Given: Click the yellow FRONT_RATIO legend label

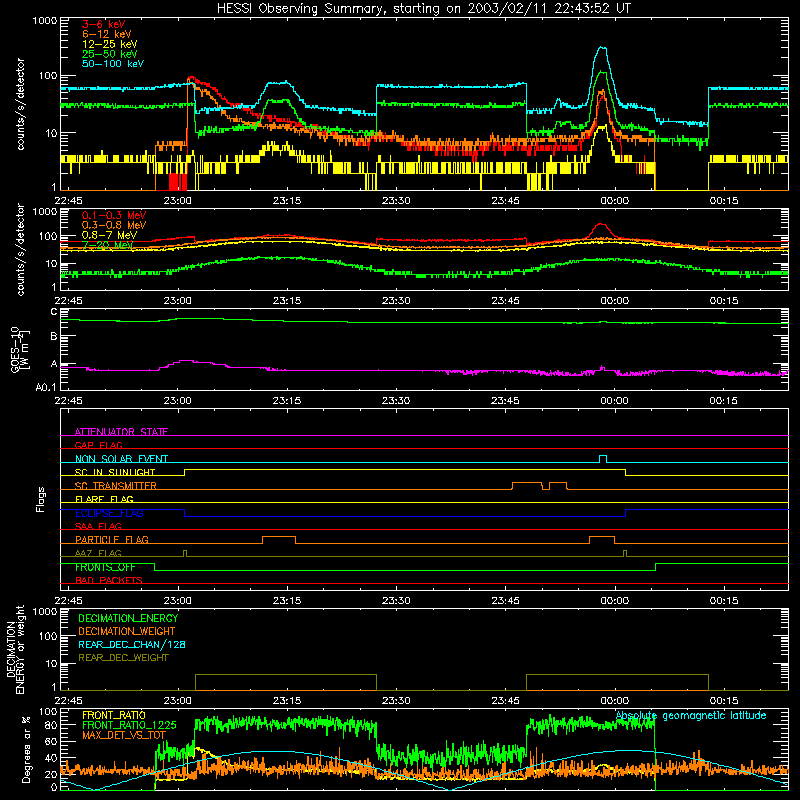Looking at the screenshot, I should [114, 715].
